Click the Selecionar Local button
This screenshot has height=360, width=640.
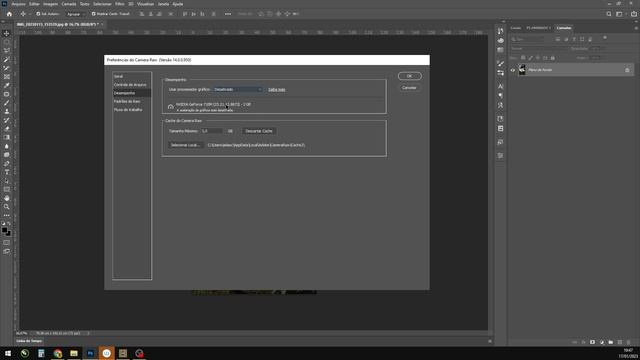click(185, 145)
